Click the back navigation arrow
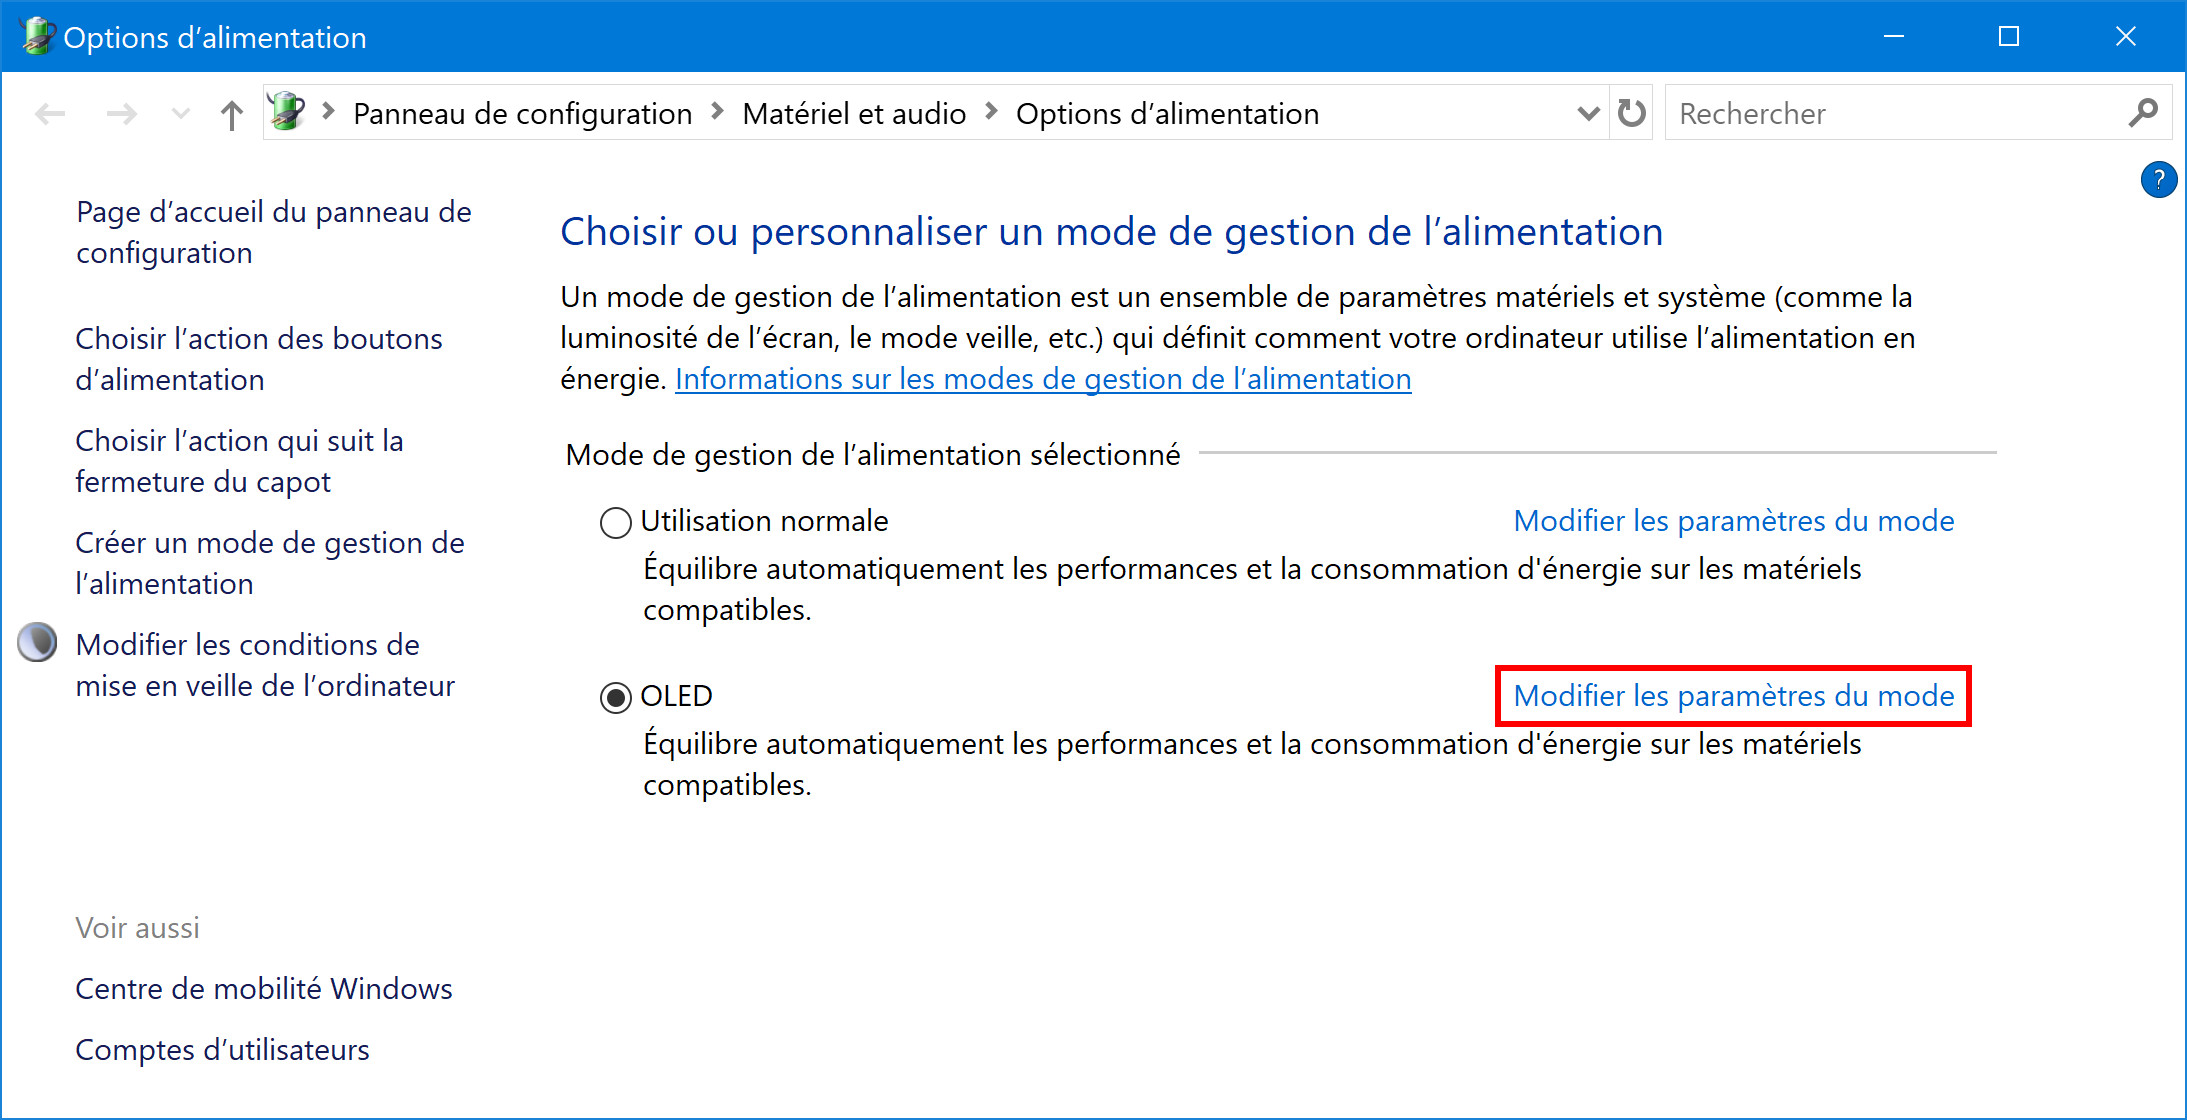The image size is (2187, 1120). (x=50, y=114)
